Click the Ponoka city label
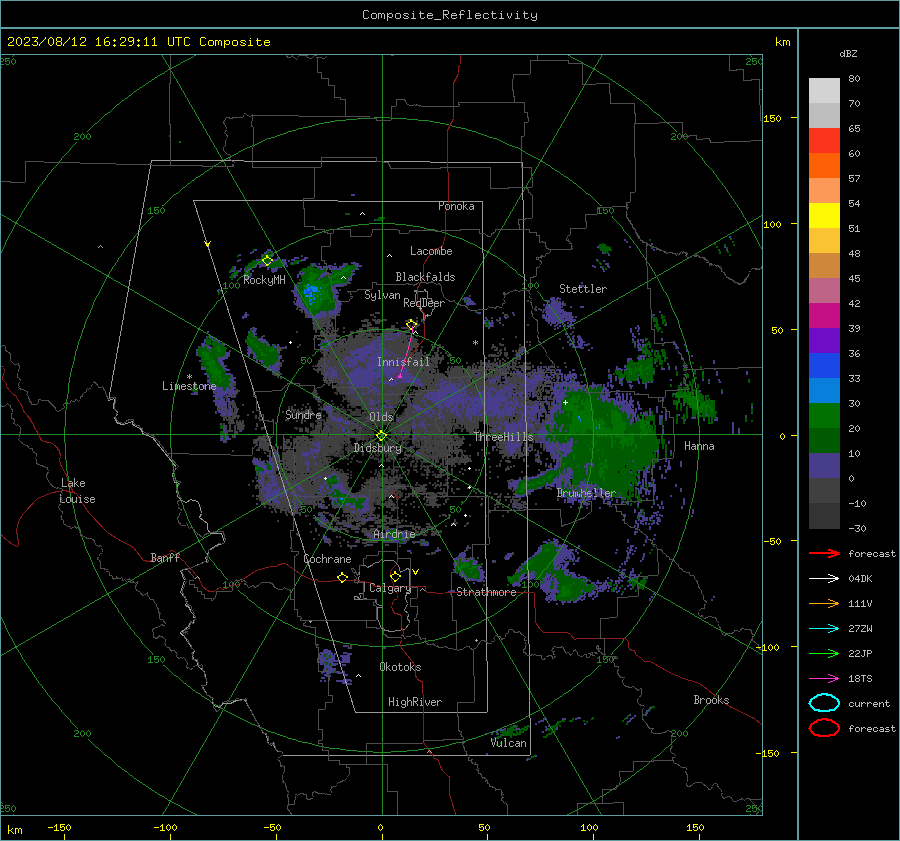 point(456,206)
